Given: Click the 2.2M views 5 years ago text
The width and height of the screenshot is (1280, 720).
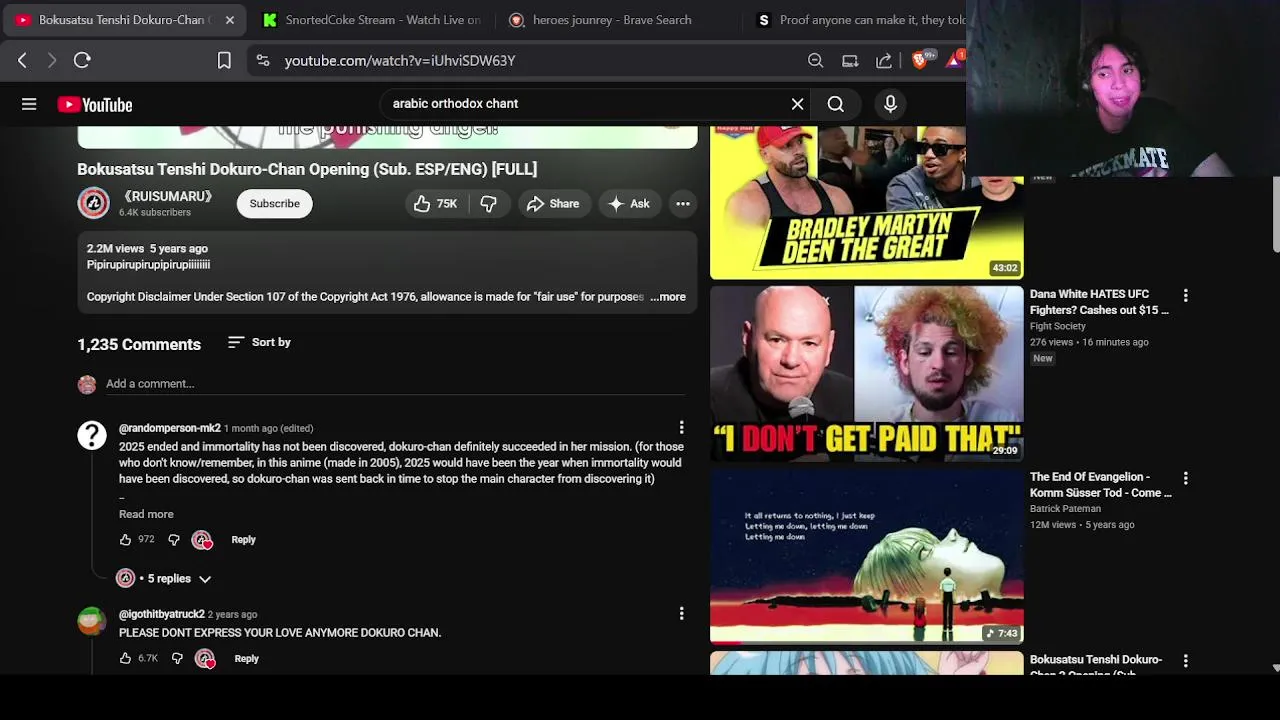Looking at the screenshot, I should pos(147,248).
